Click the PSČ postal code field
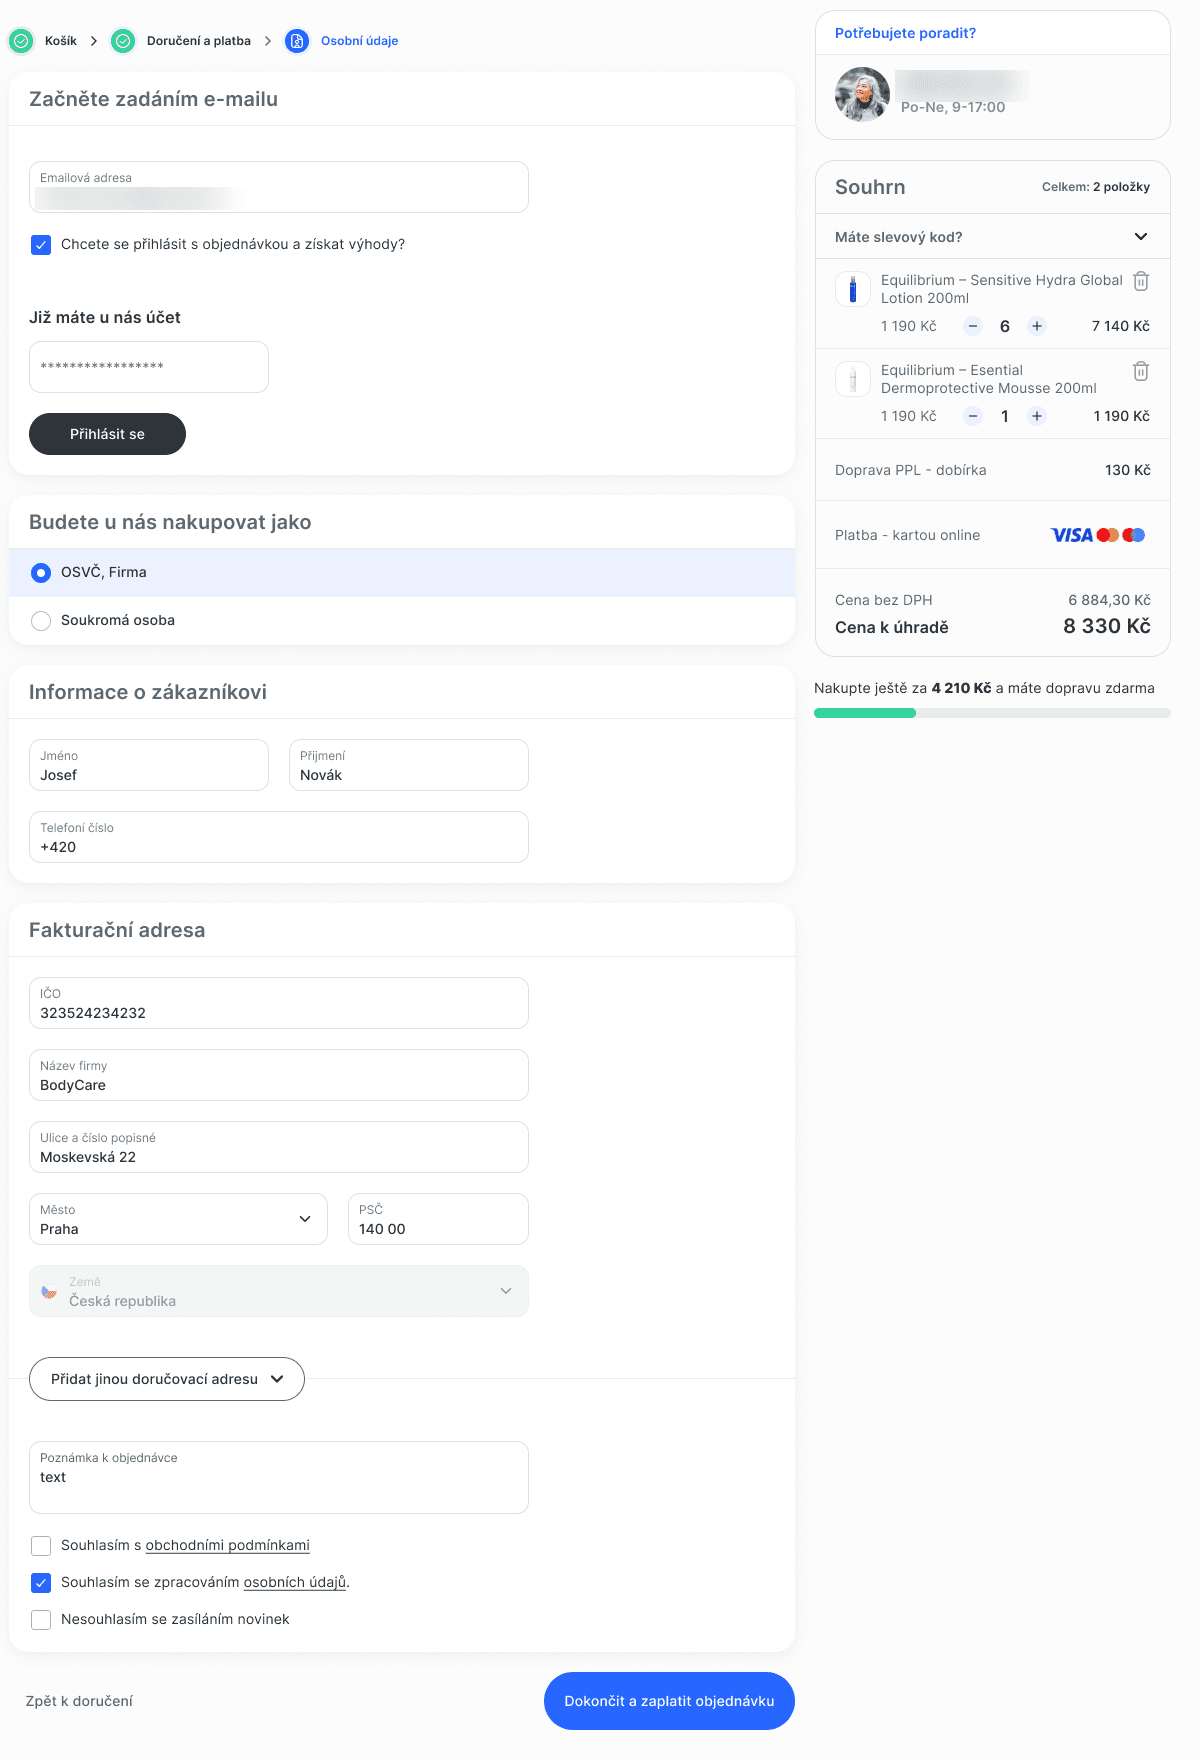 tap(438, 1219)
